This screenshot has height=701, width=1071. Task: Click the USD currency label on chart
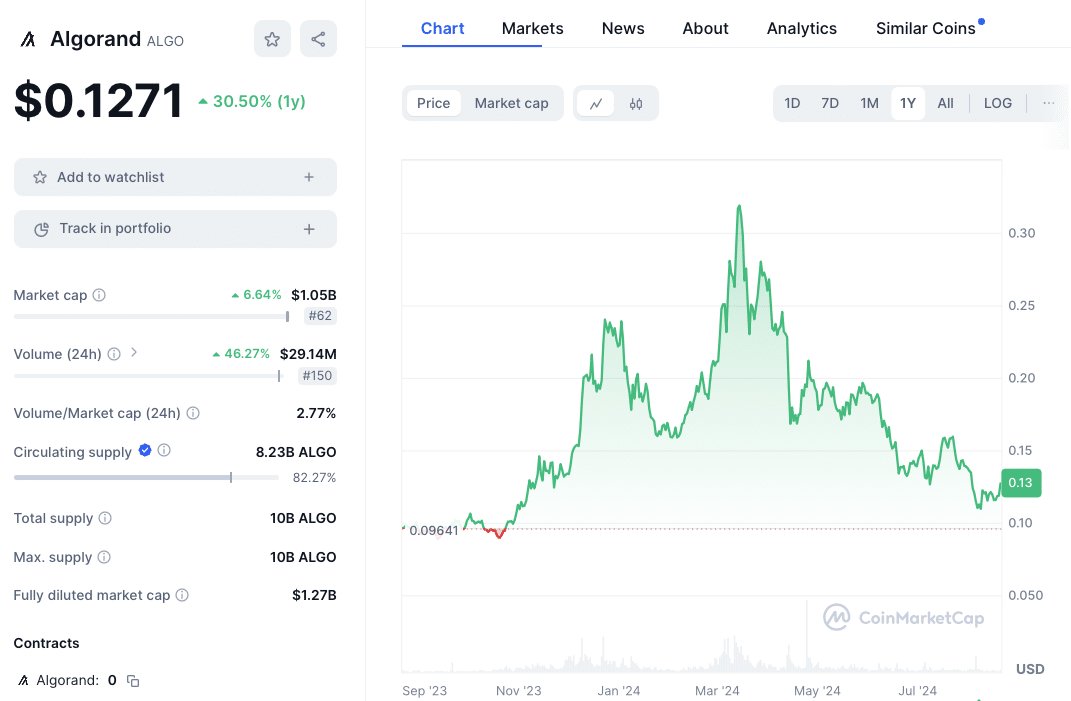click(x=1030, y=669)
